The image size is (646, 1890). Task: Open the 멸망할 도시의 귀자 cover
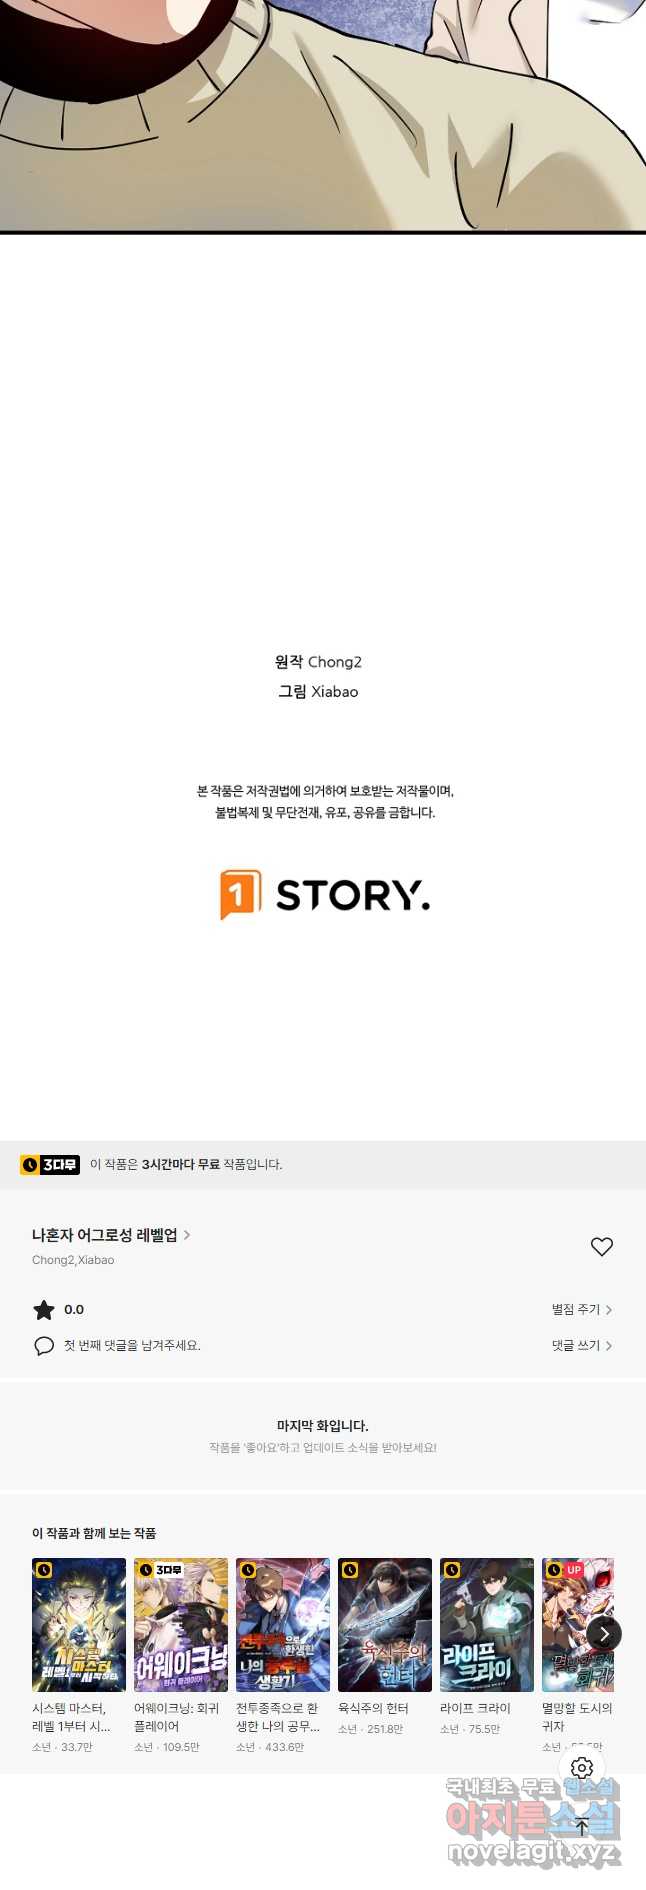coord(578,1624)
